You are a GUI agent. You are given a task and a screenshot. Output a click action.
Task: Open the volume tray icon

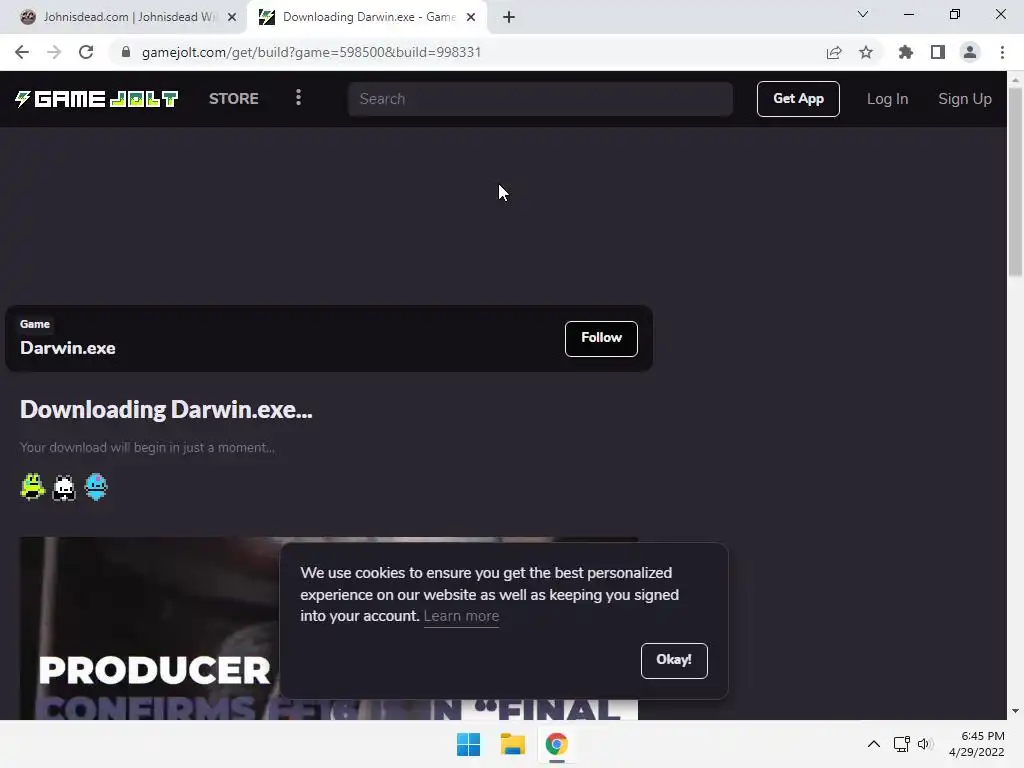point(925,744)
